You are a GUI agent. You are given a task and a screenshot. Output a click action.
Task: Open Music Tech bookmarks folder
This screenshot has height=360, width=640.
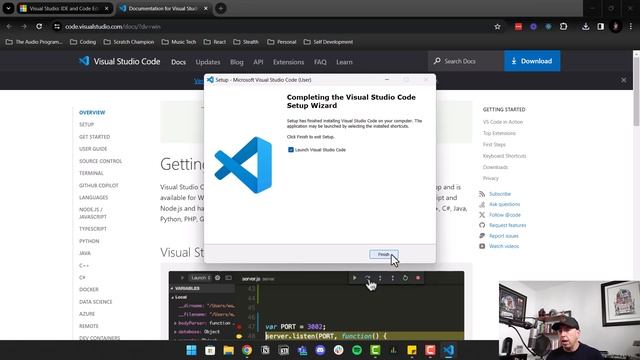[179, 42]
